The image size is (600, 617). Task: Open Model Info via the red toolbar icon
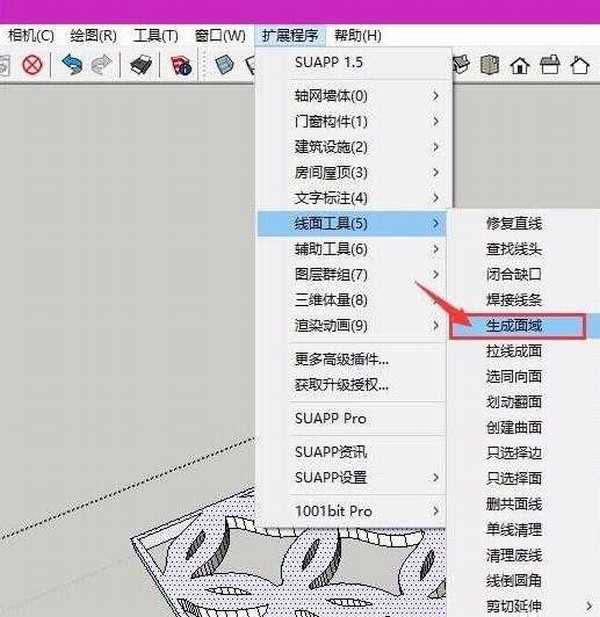181,66
